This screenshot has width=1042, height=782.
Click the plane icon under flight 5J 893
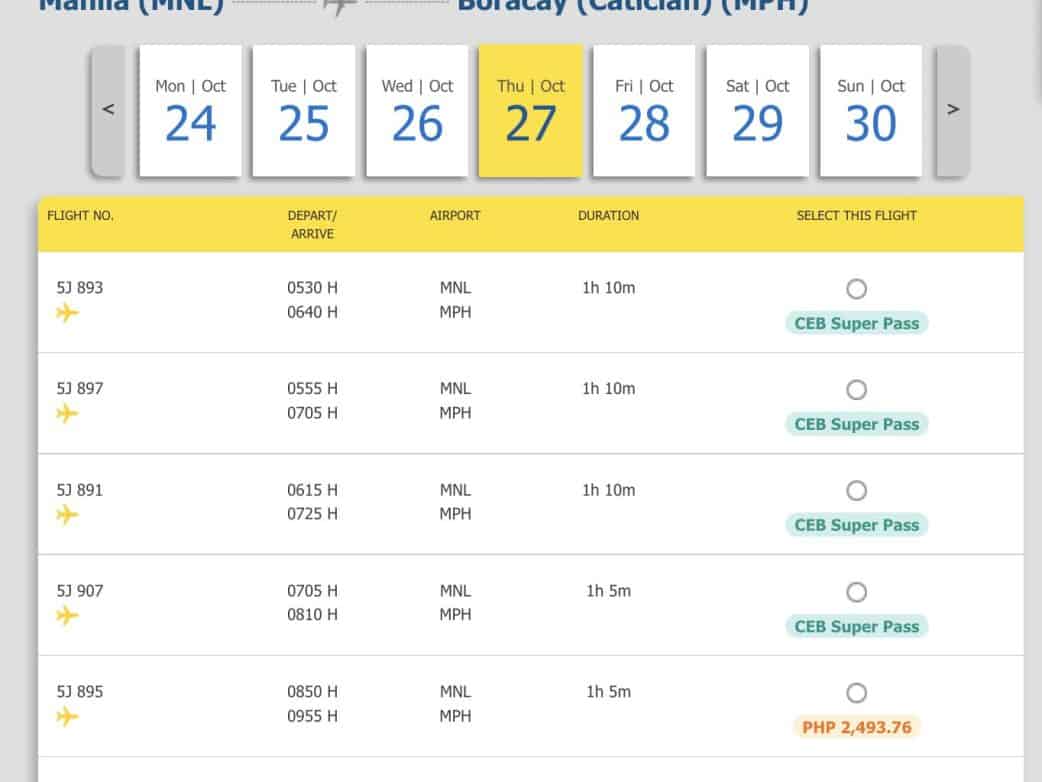tap(67, 313)
